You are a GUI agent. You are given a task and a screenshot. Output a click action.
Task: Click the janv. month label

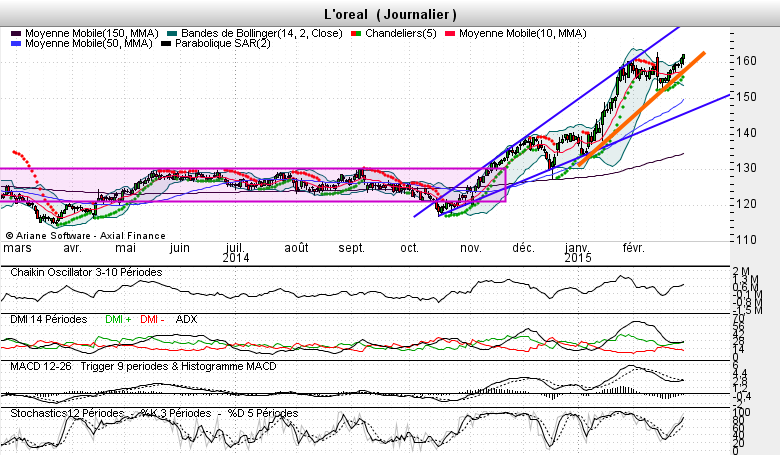click(x=577, y=248)
